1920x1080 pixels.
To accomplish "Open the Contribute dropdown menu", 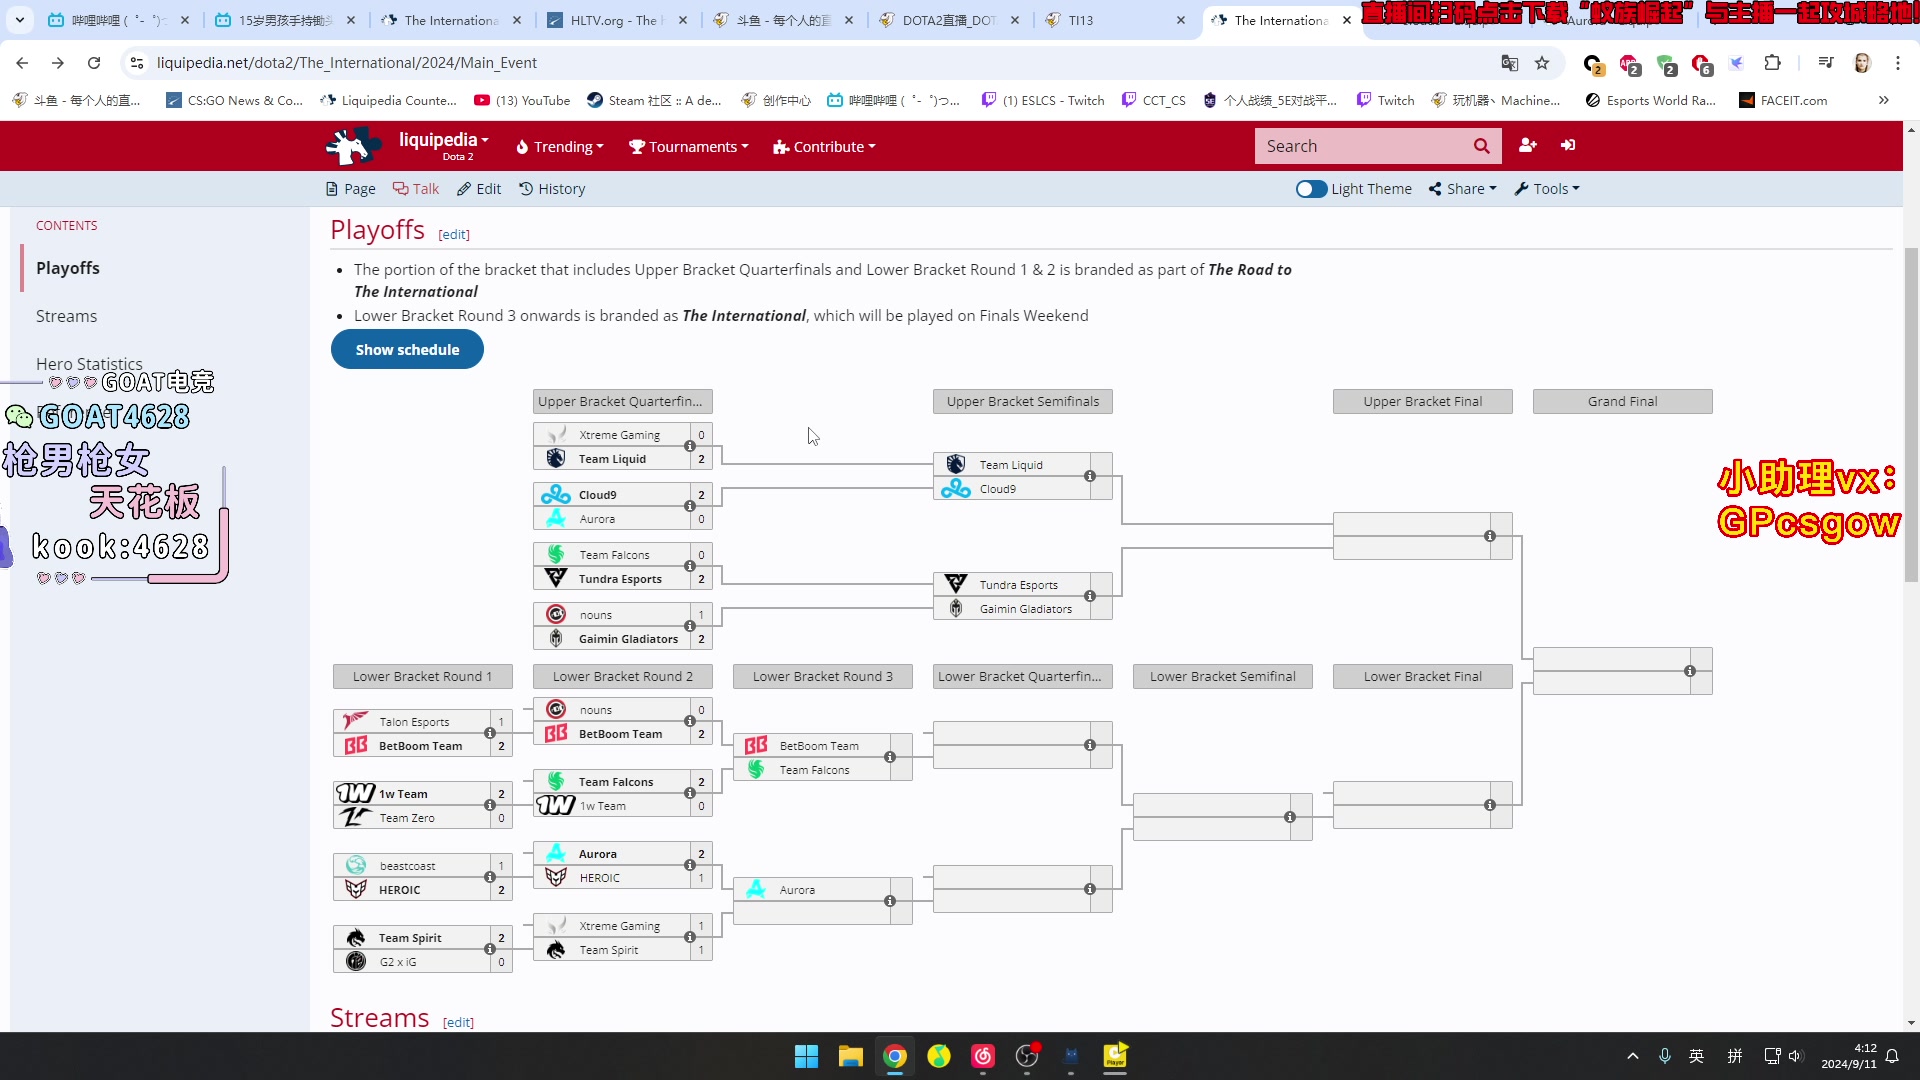I will (824, 147).
